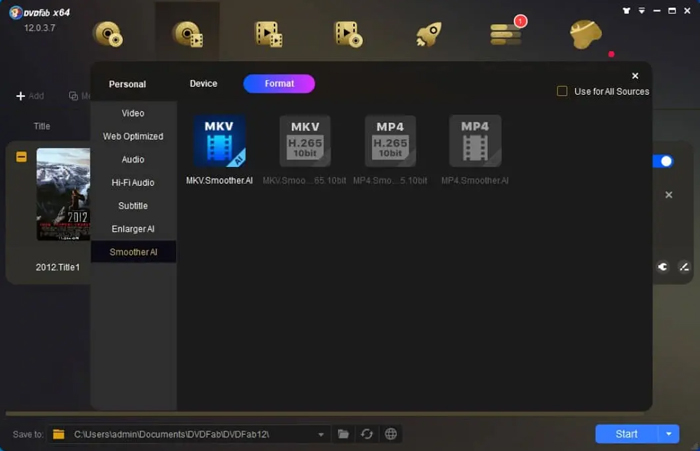Pick the MP4 H.265 10bit Smoother profile
Image resolution: width=700 pixels, height=451 pixels.
tap(390, 150)
